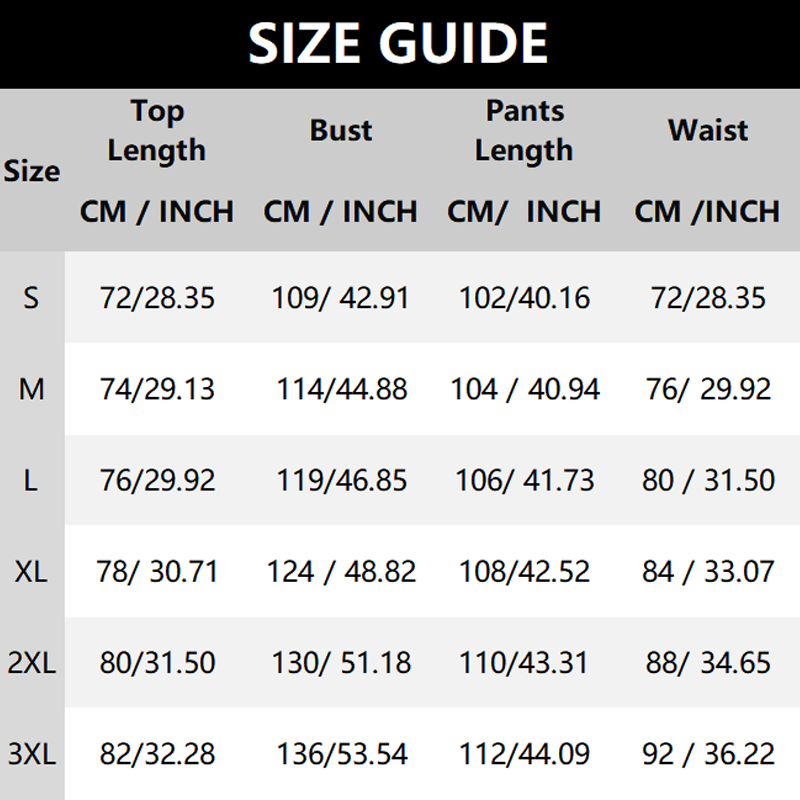Select the L size row label
The width and height of the screenshot is (800, 800).
pyautogui.click(x=32, y=480)
